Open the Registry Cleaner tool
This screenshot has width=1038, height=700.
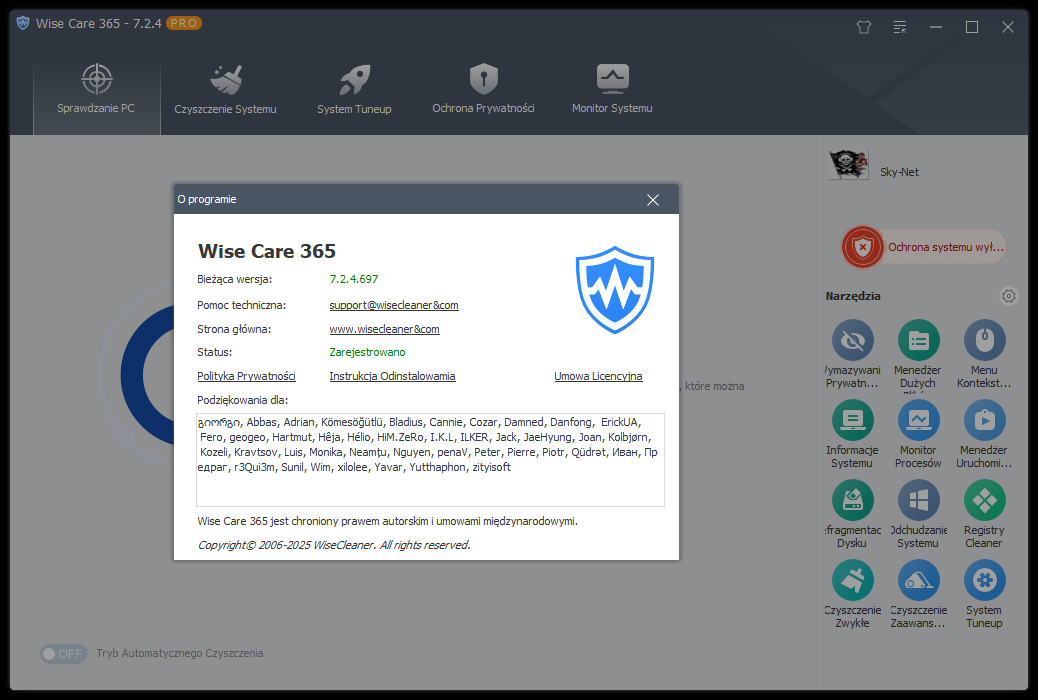(984, 500)
